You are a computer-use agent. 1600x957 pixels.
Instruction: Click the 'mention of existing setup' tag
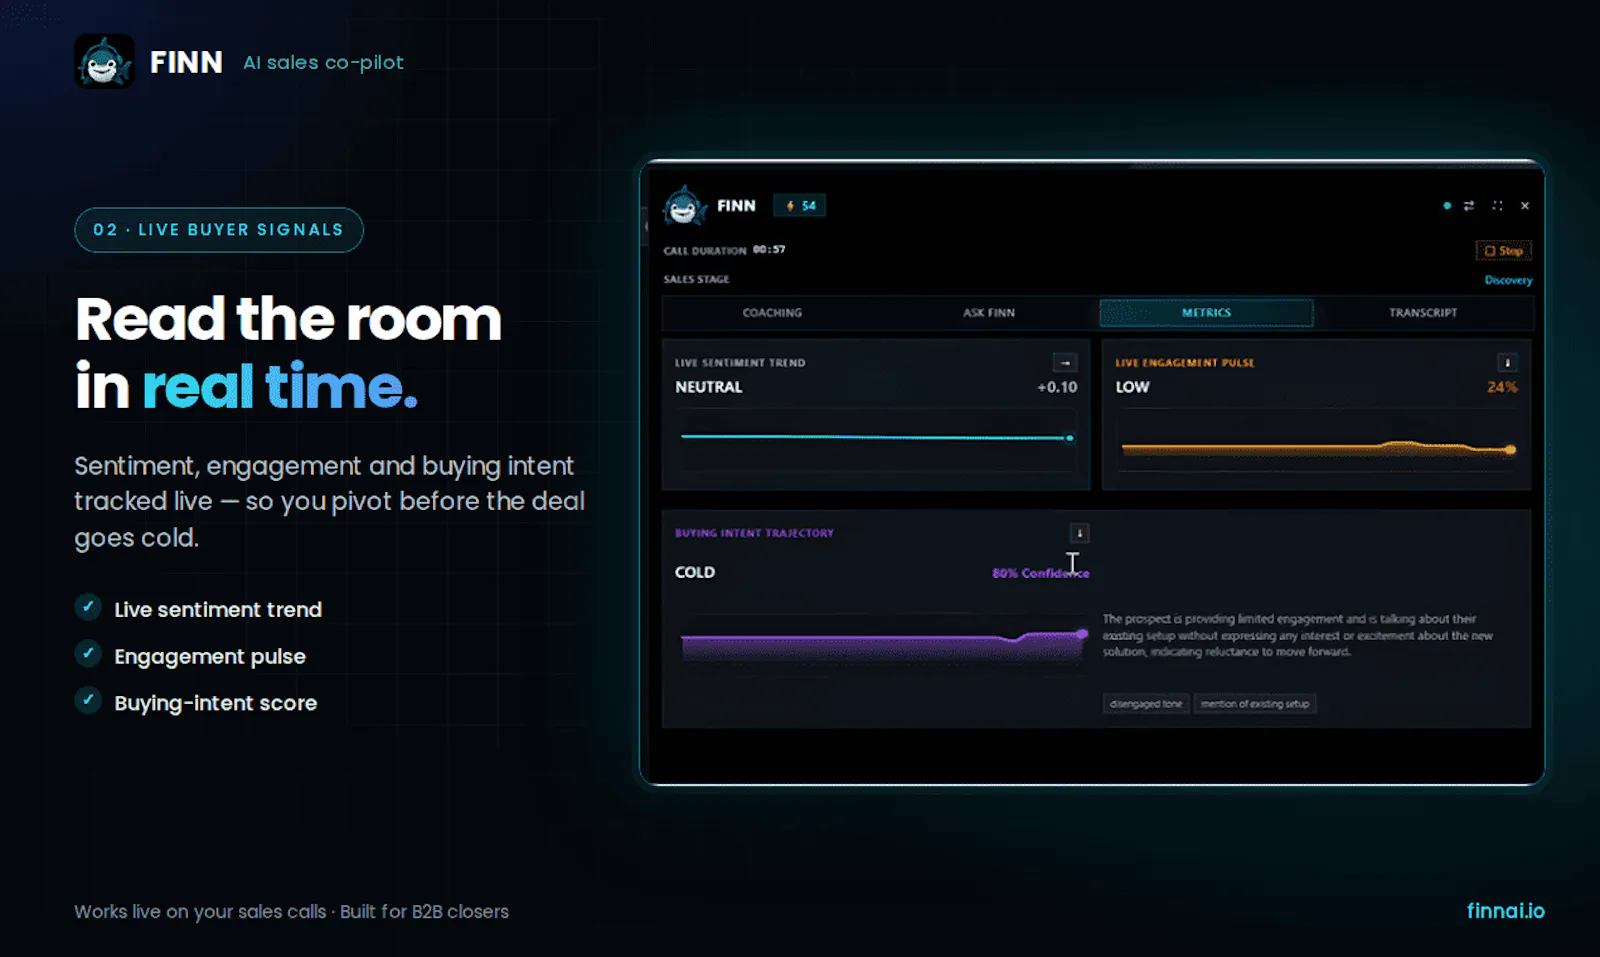coord(1255,704)
